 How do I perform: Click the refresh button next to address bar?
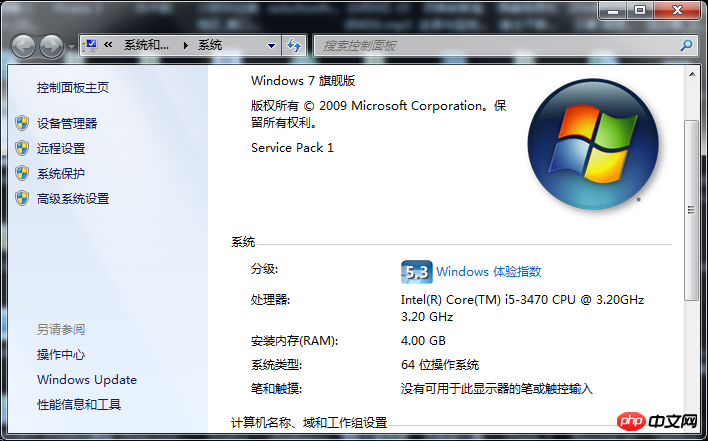point(294,46)
